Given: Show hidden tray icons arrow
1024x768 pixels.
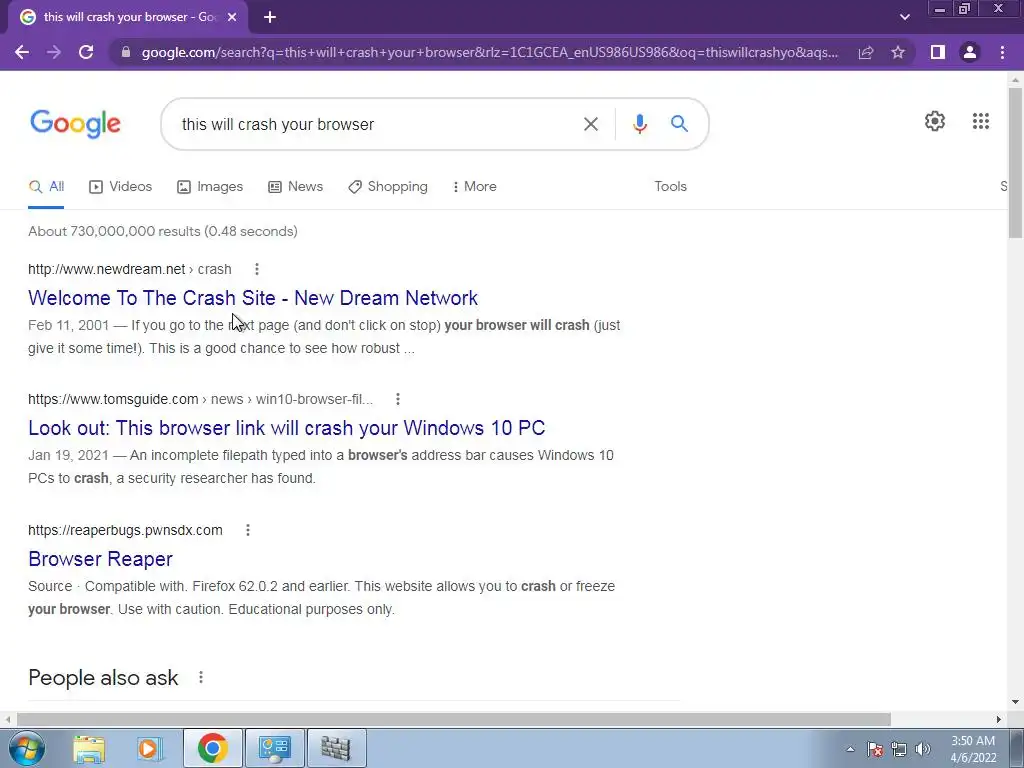Looking at the screenshot, I should 850,749.
